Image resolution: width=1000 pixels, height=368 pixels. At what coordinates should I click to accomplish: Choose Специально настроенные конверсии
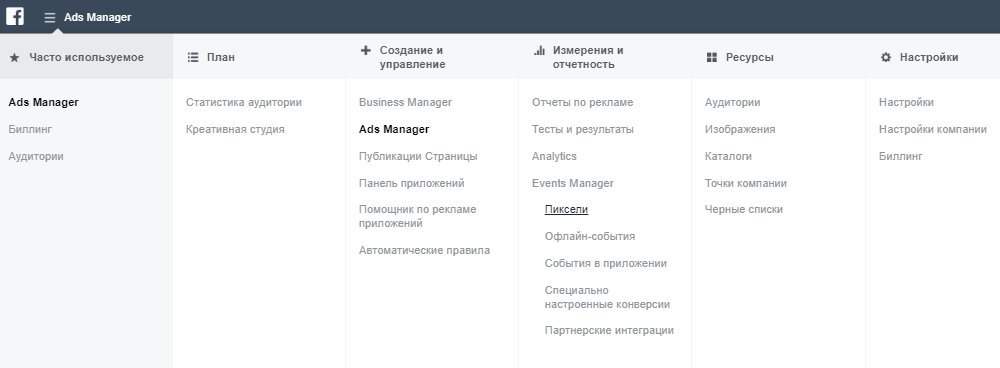click(x=607, y=298)
